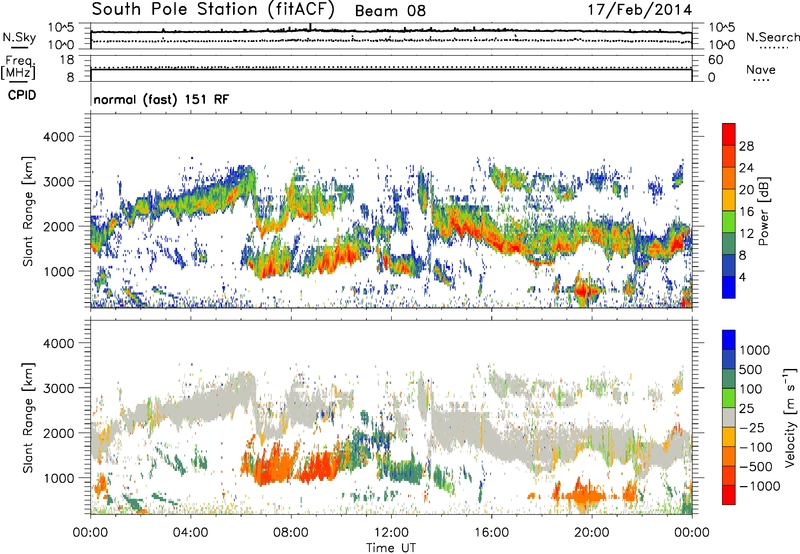800x554 pixels.
Task: Click the 'Freq. [MHz]' axis label
Action: pos(18,67)
